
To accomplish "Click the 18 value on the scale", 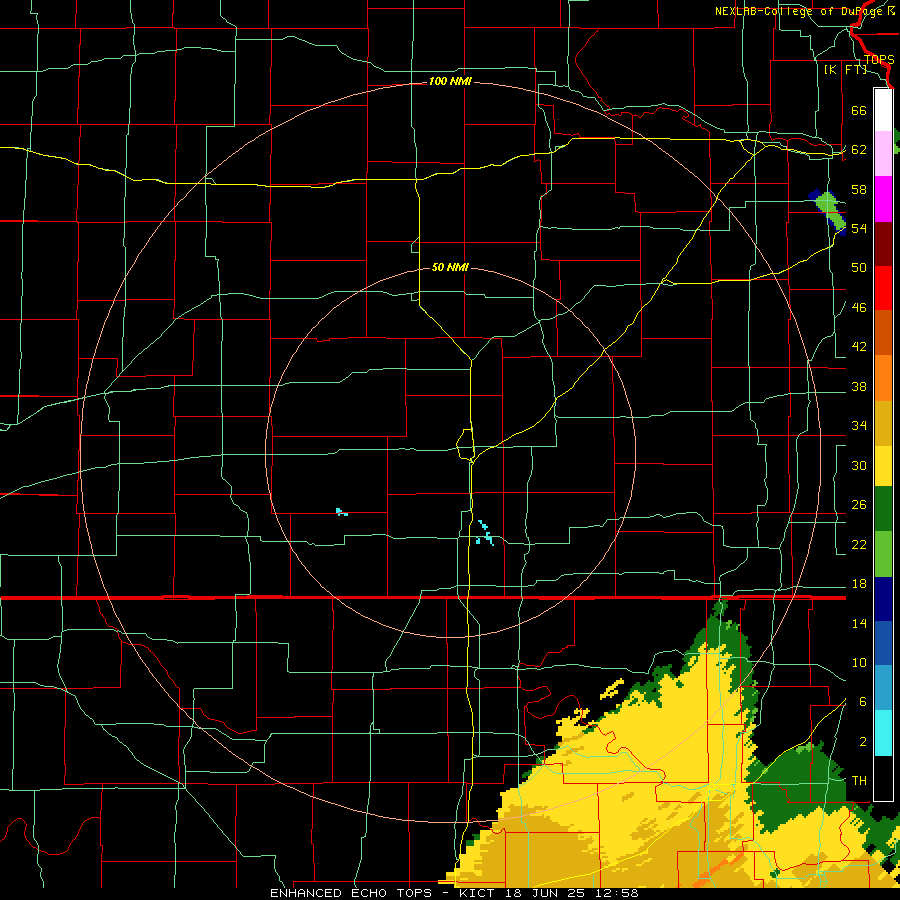I will tap(859, 584).
